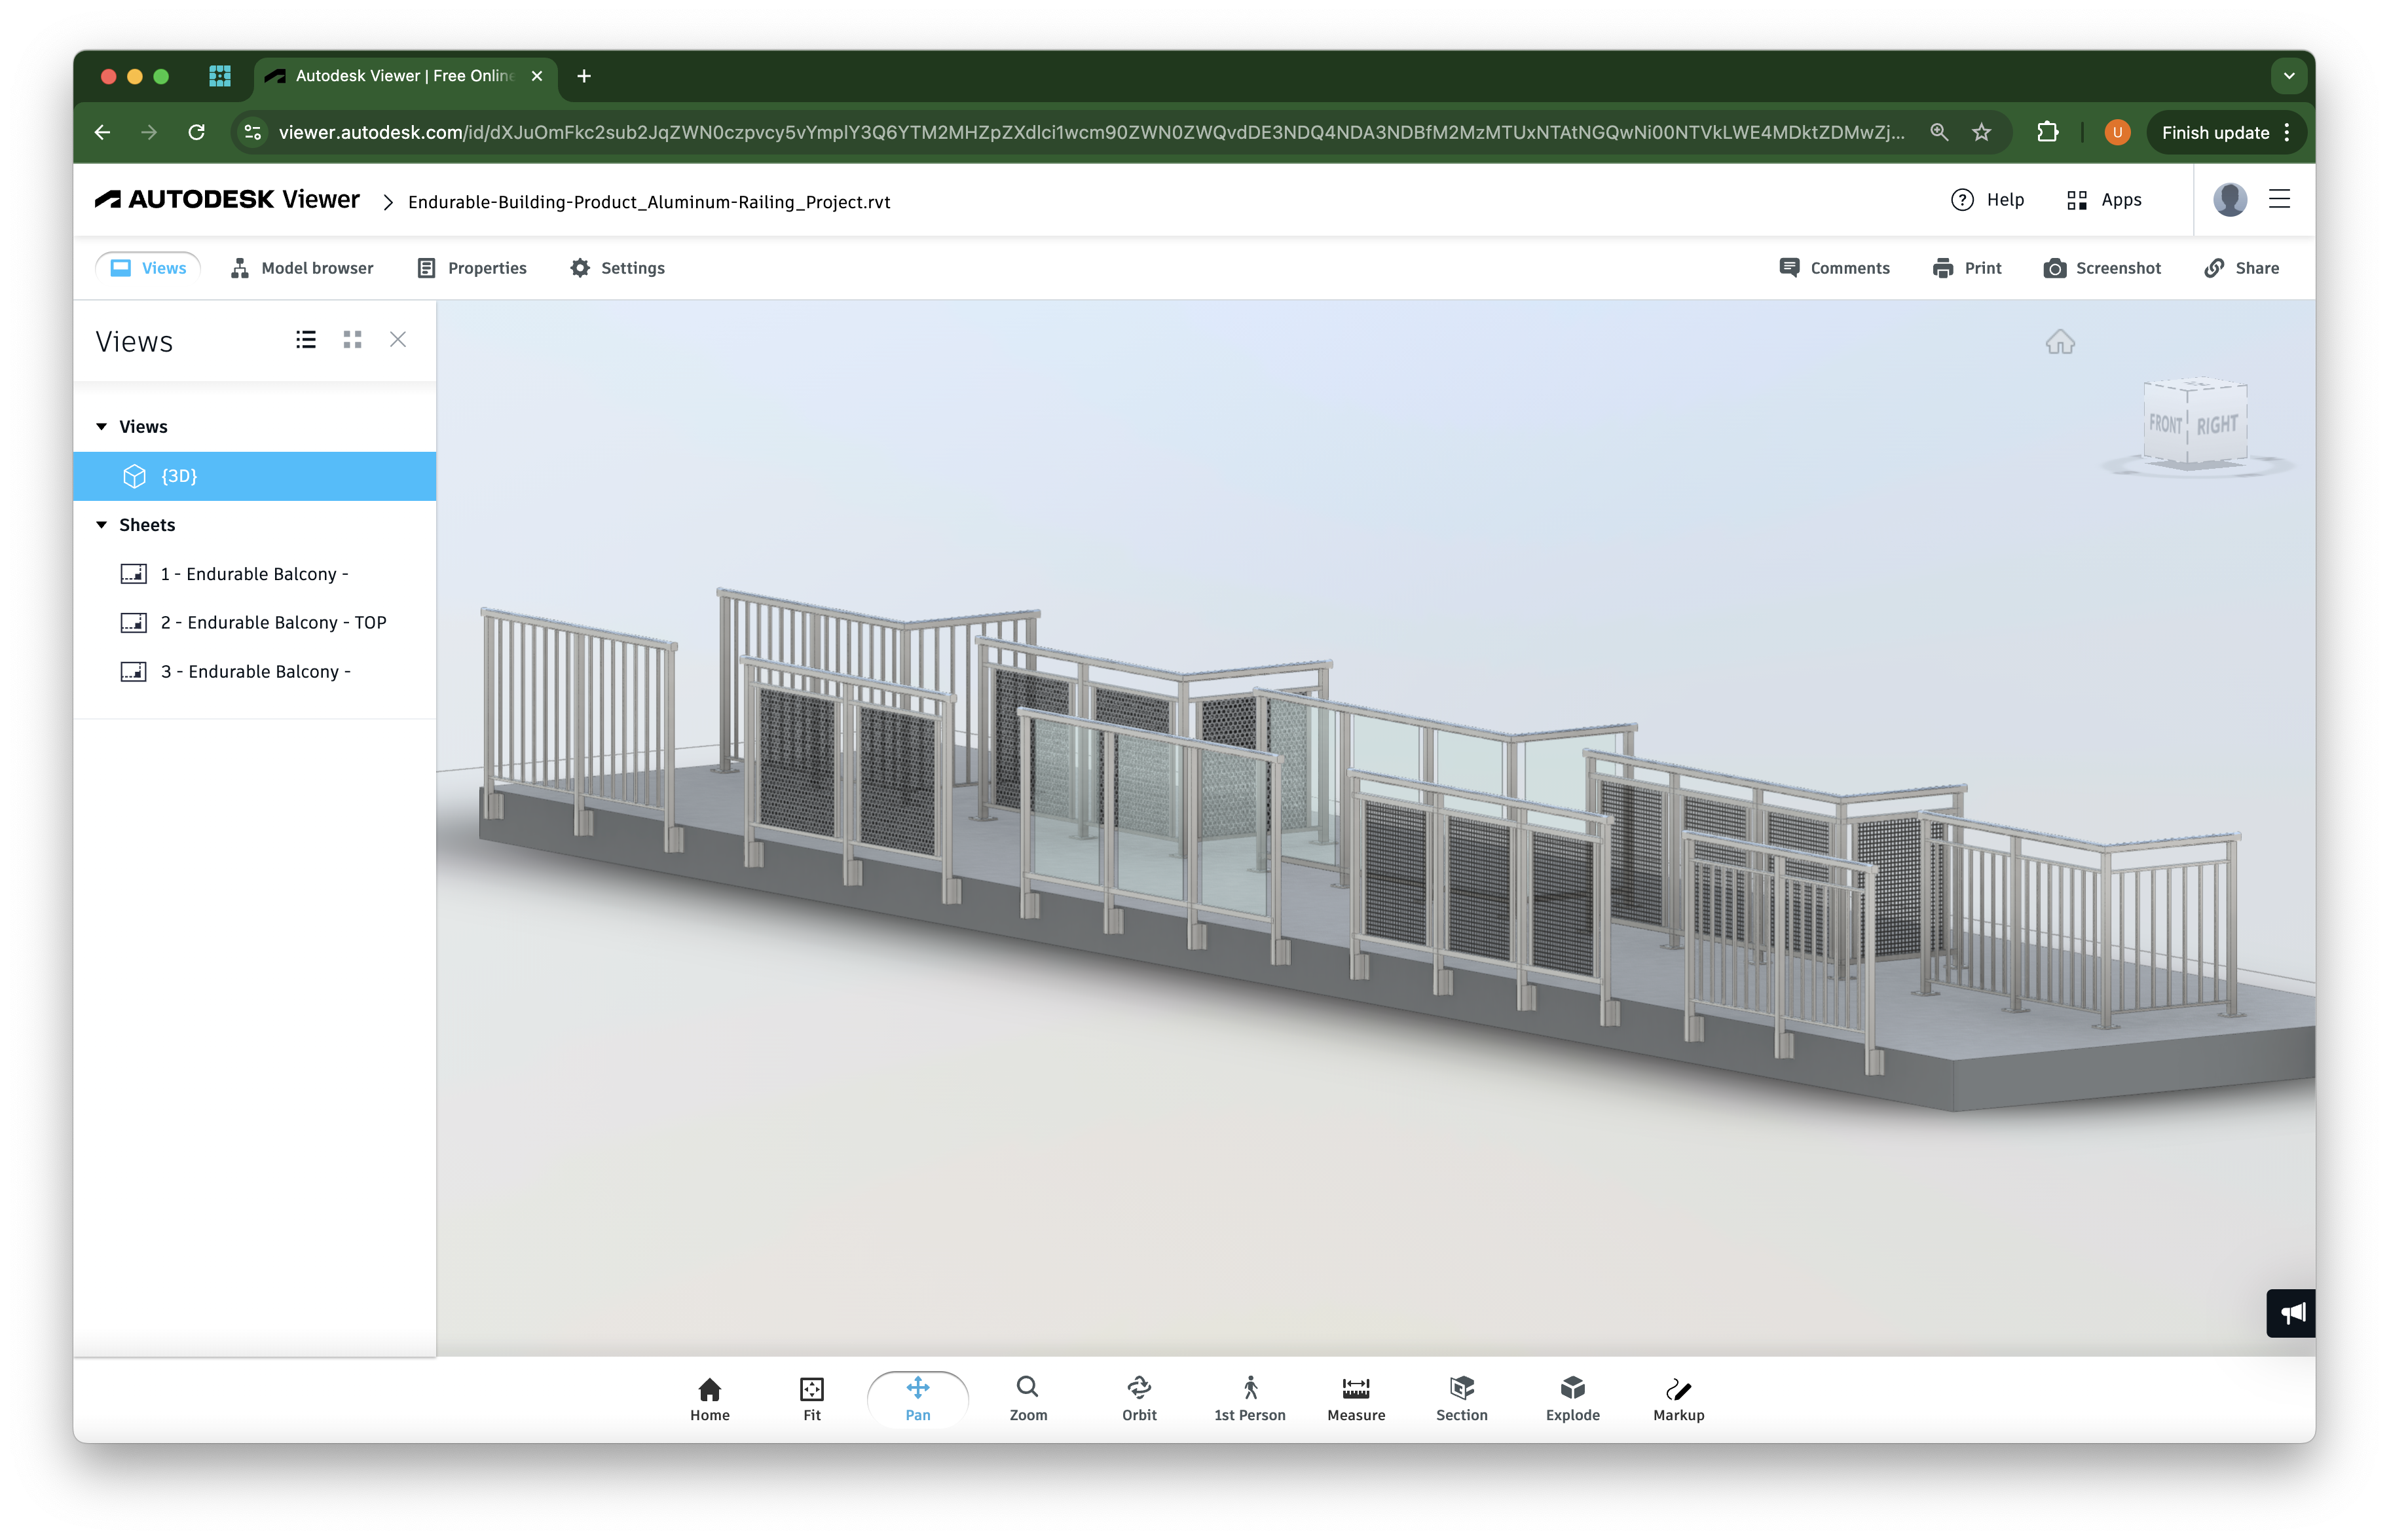Open sheet 3 - Endurable Balcony

coord(255,671)
